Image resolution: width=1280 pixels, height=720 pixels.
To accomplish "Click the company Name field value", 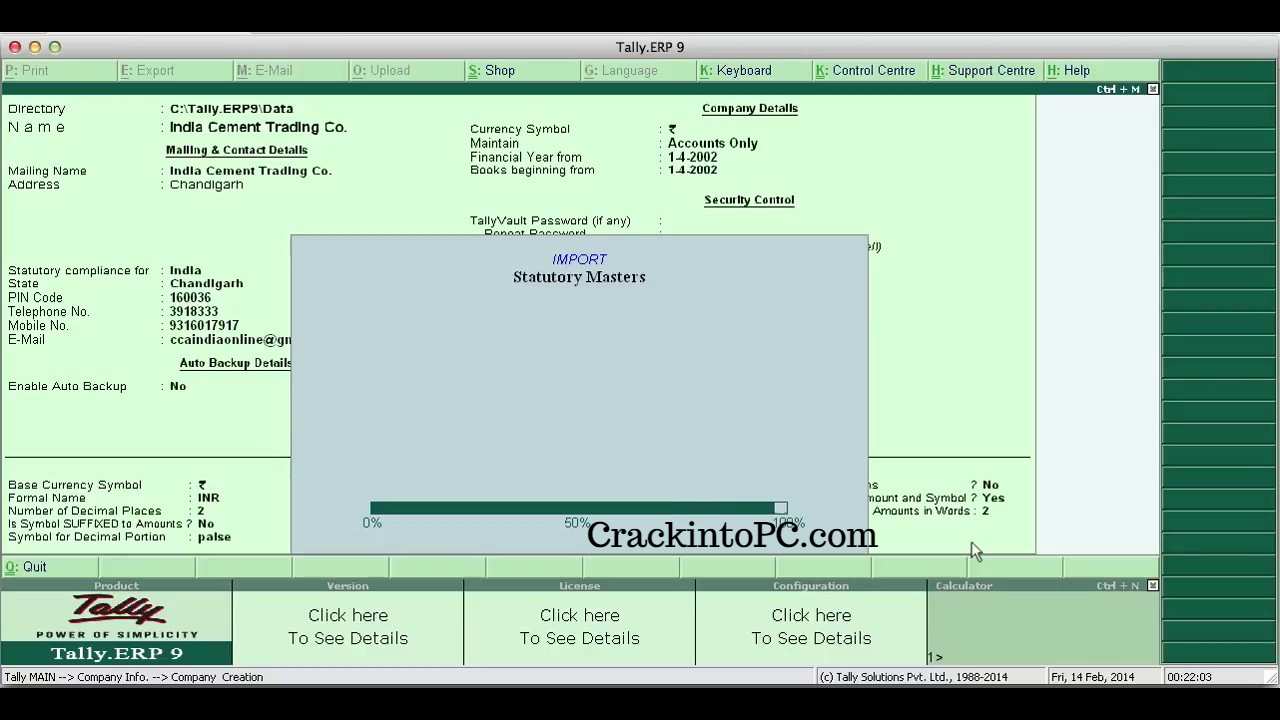I will point(258,128).
